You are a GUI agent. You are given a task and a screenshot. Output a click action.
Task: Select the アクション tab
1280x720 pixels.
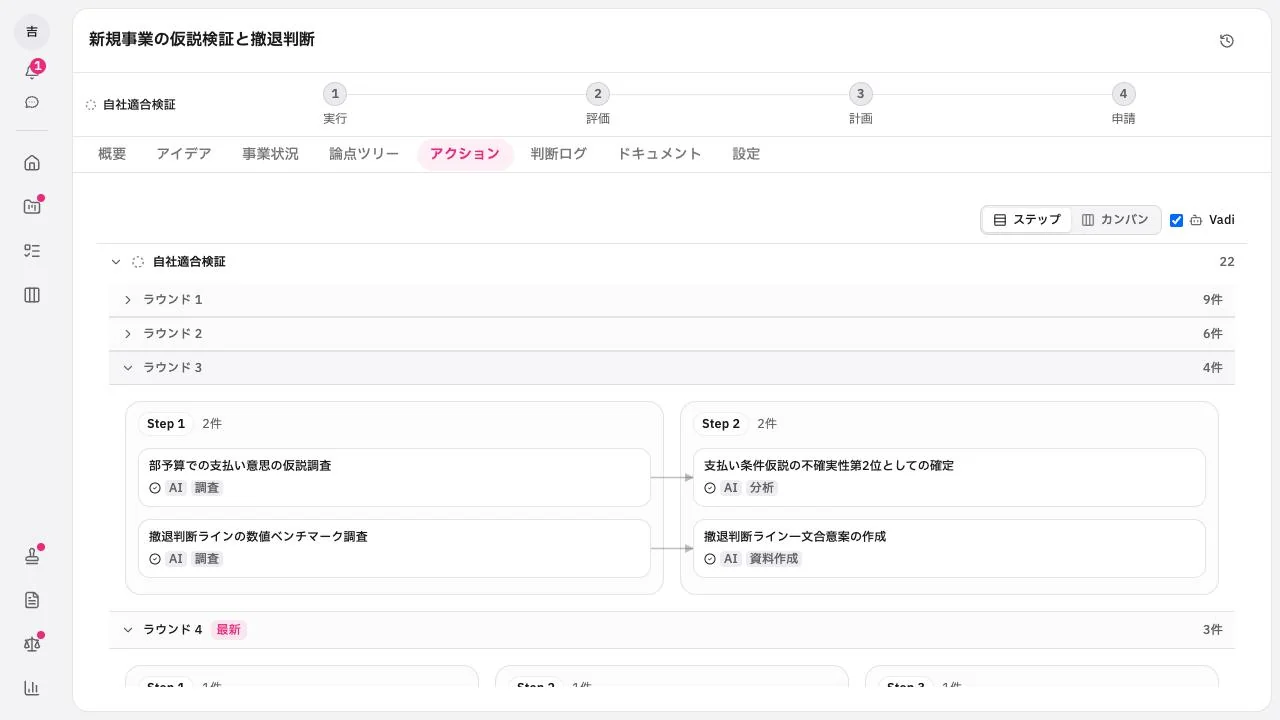(465, 154)
